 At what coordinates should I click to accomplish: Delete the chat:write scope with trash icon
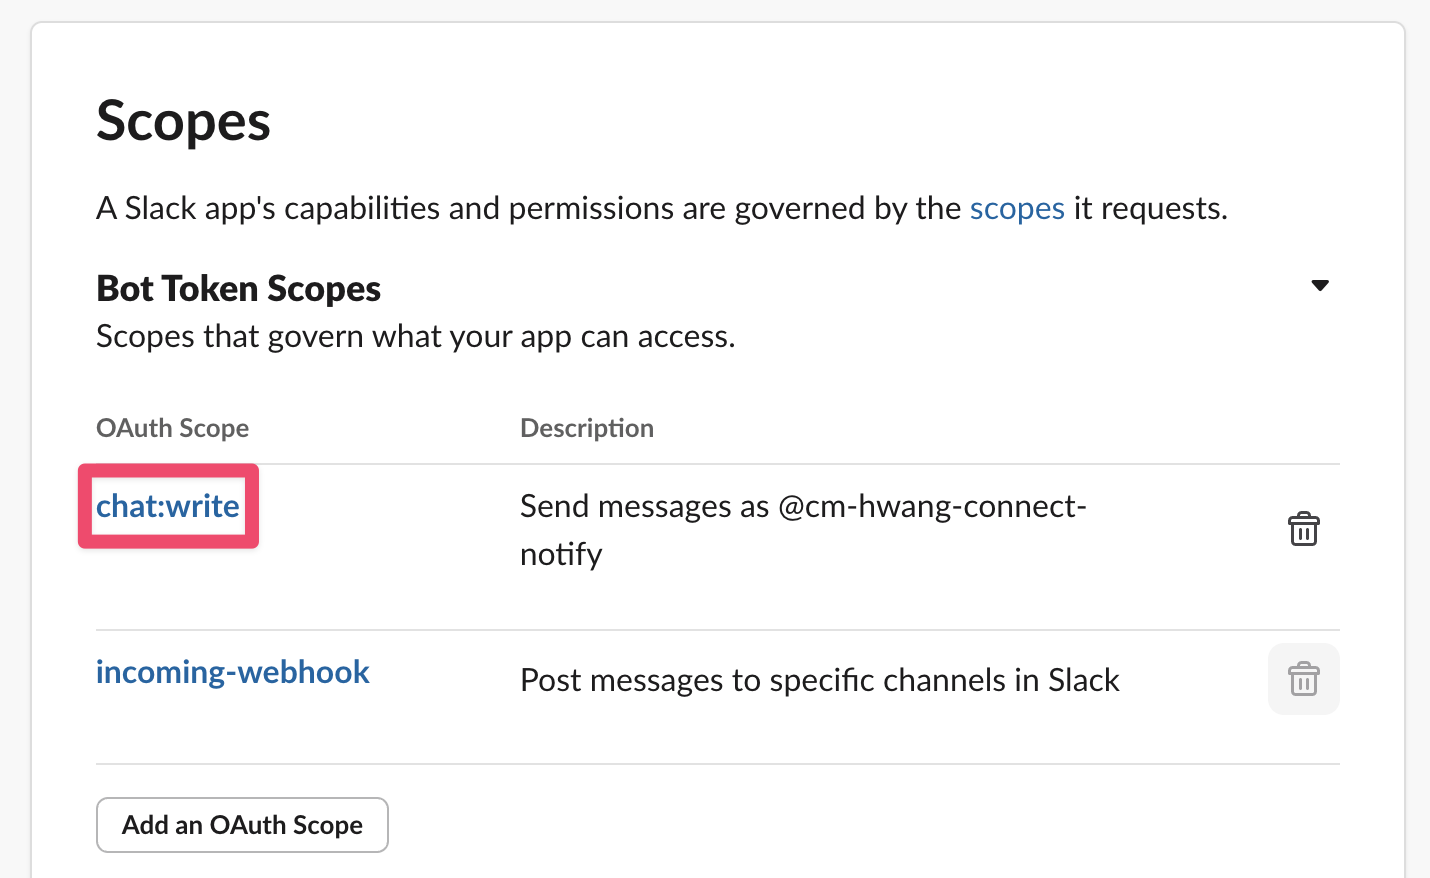click(x=1303, y=529)
